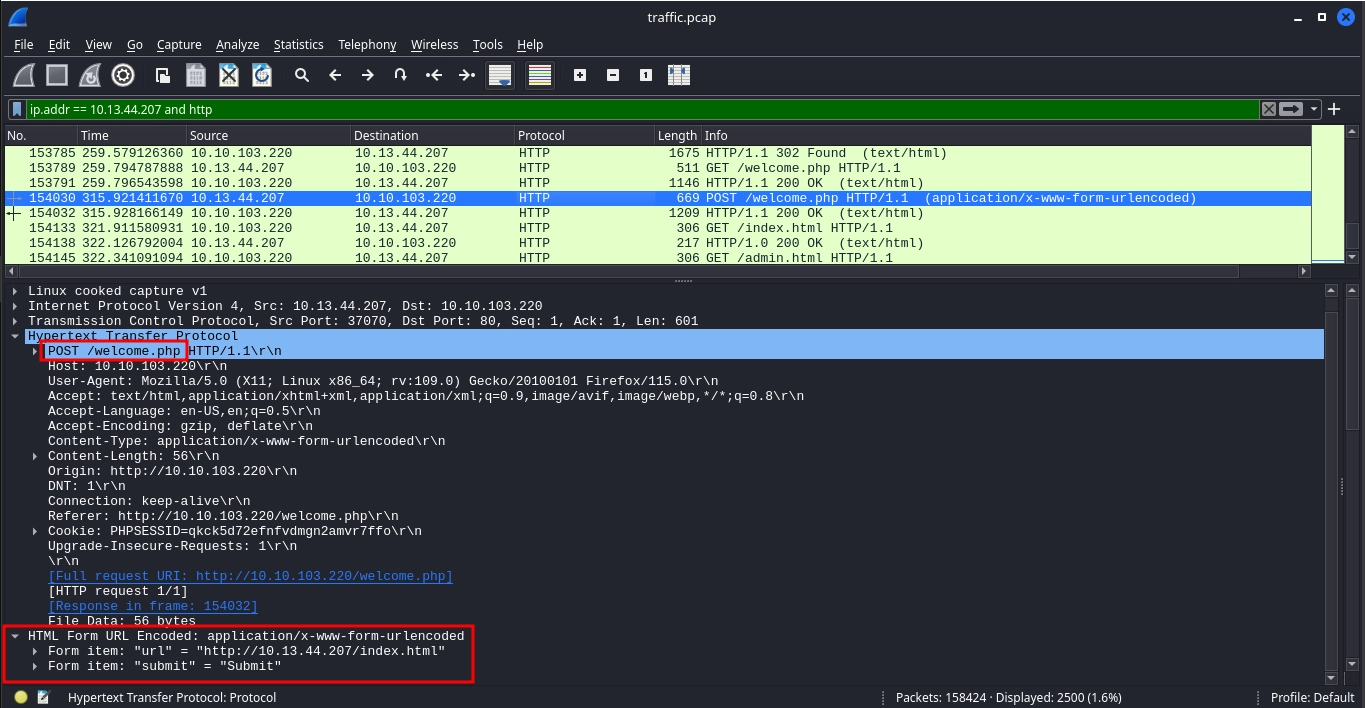Viewport: 1365px width, 708px height.
Task: Follow the Response in frame 154032 link
Action: point(153,606)
